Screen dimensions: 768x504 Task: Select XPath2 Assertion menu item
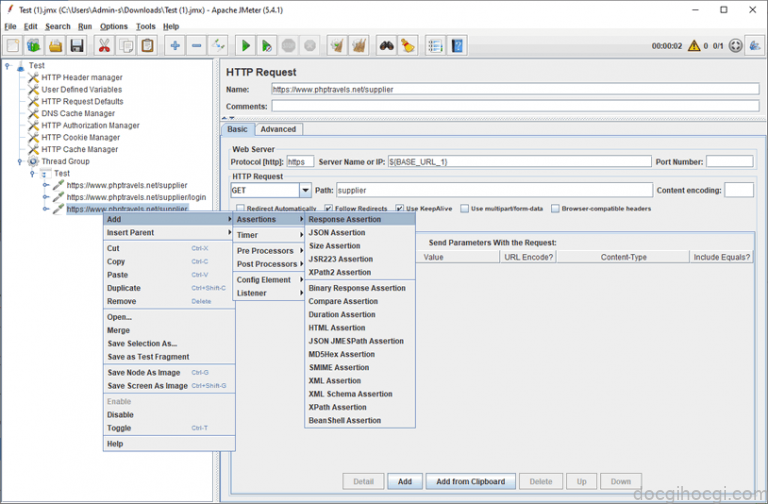pyautogui.click(x=360, y=272)
